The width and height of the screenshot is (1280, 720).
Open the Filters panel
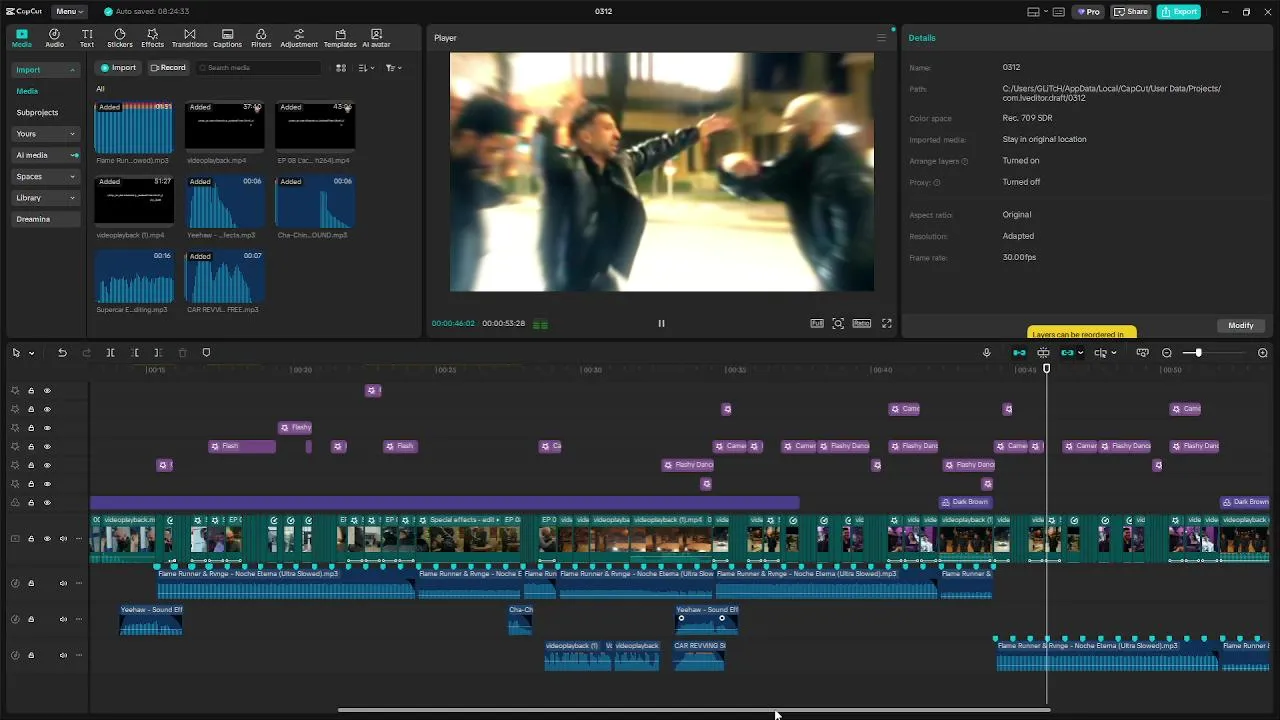point(261,38)
